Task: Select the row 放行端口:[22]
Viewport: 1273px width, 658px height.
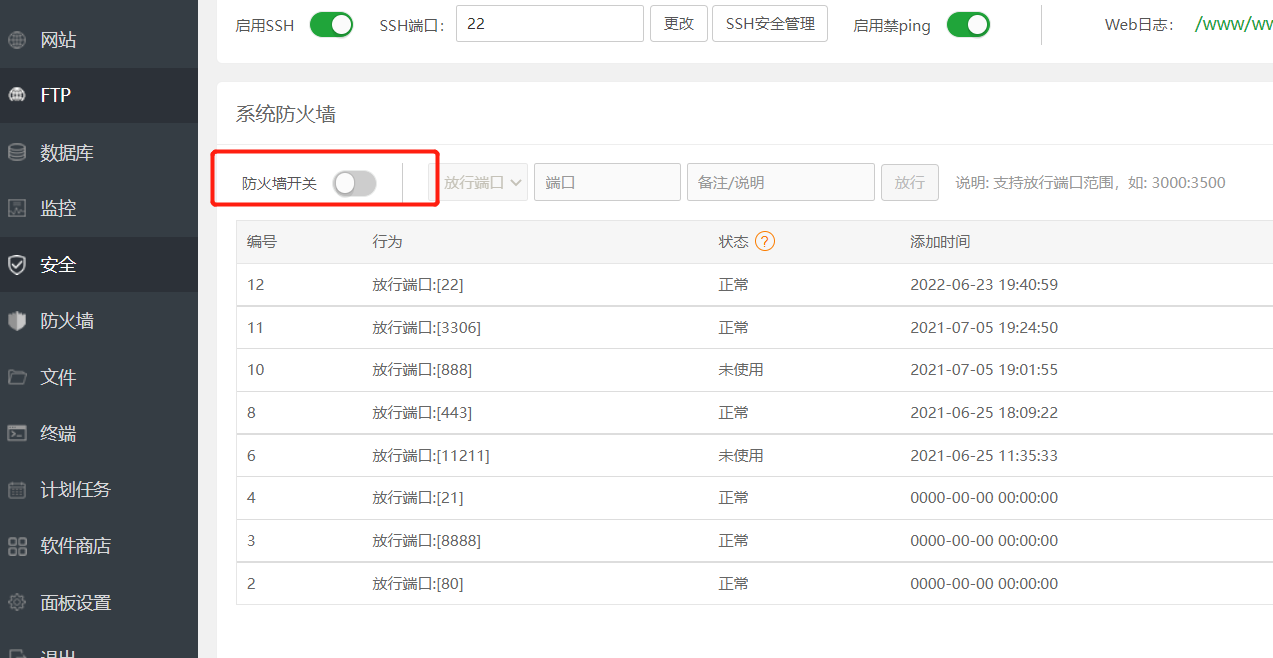Action: 754,285
